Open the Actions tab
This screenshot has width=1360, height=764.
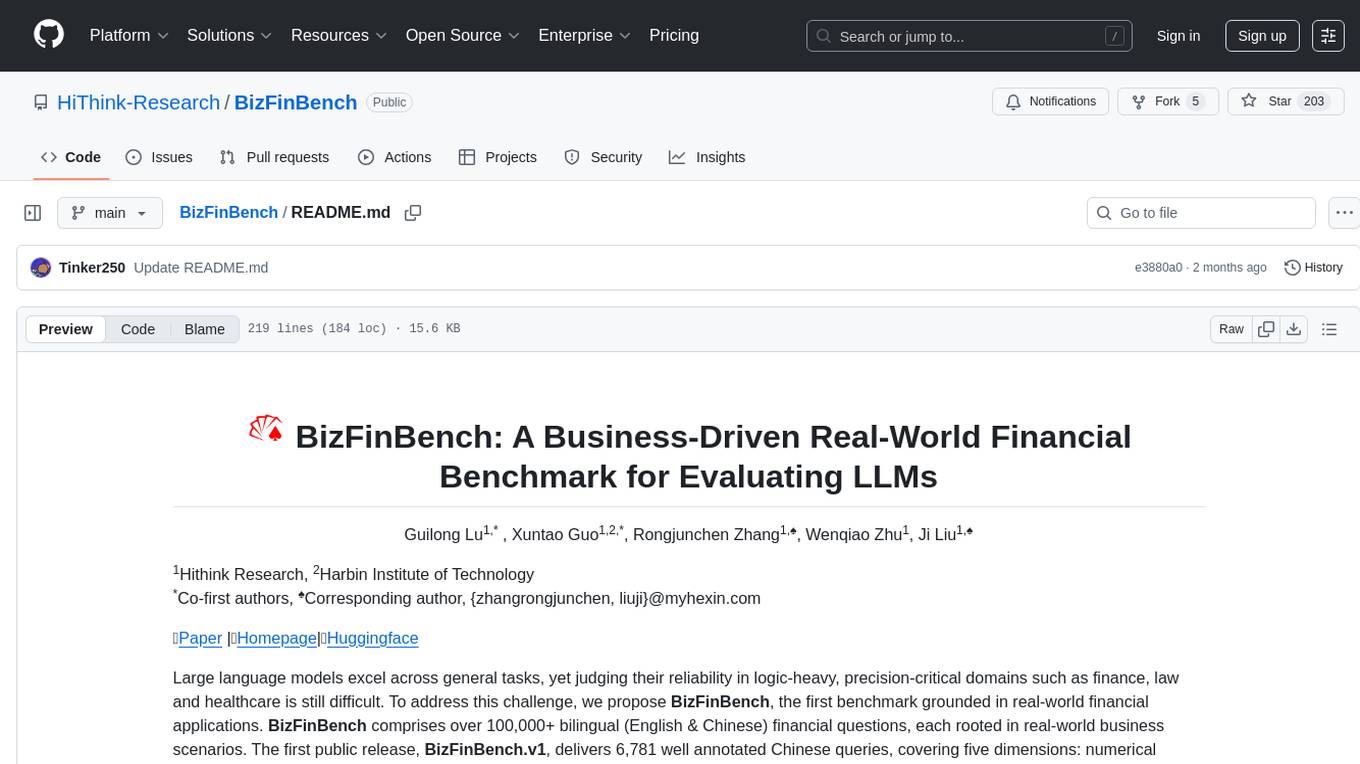point(394,157)
